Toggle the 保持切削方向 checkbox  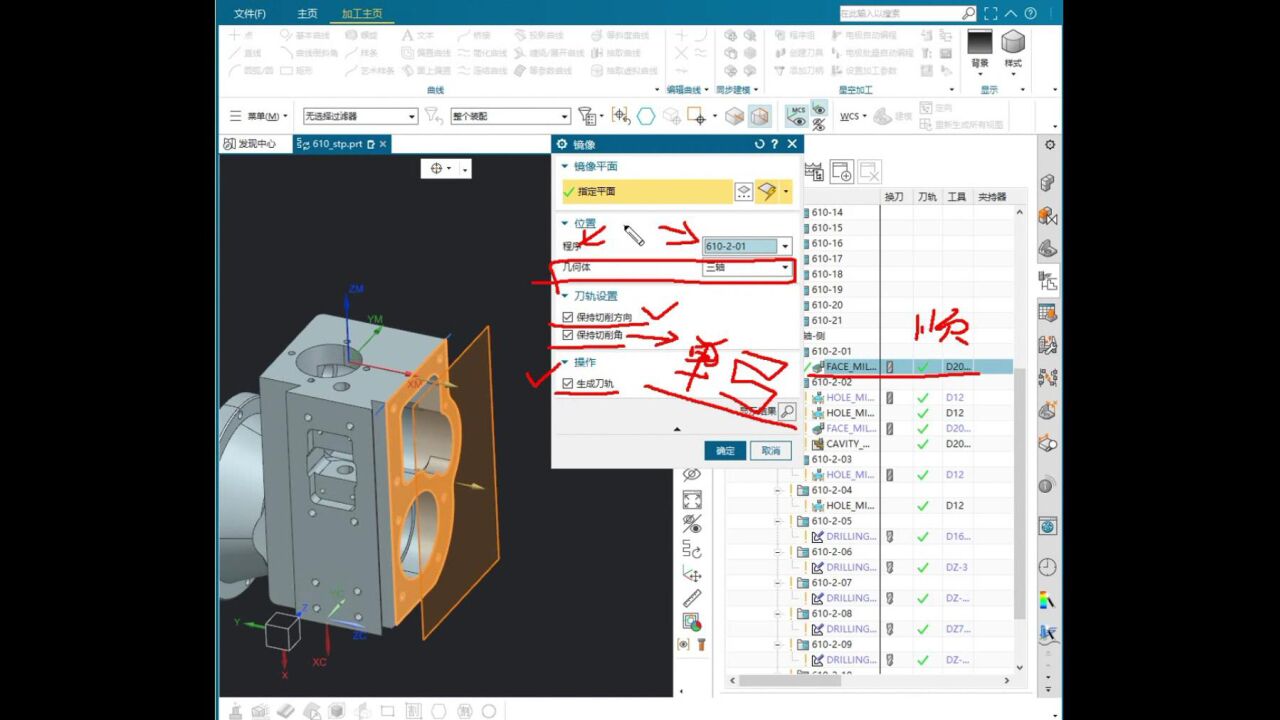pyautogui.click(x=568, y=317)
